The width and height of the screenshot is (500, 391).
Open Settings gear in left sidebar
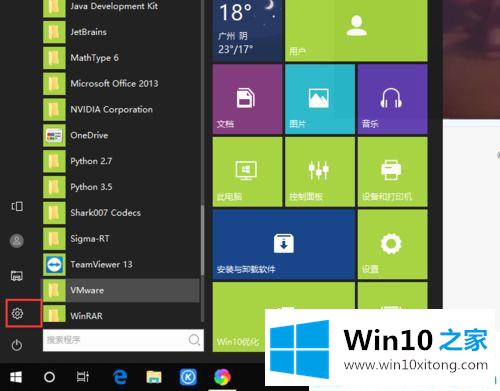pyautogui.click(x=17, y=313)
